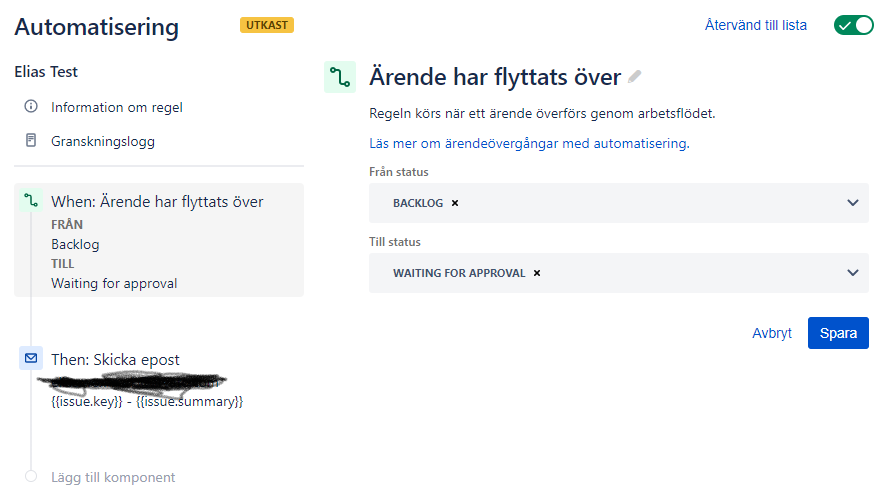Image resolution: width=892 pixels, height=500 pixels.
Task: Click the green transition icon in rule sidebar
Action: (x=31, y=202)
